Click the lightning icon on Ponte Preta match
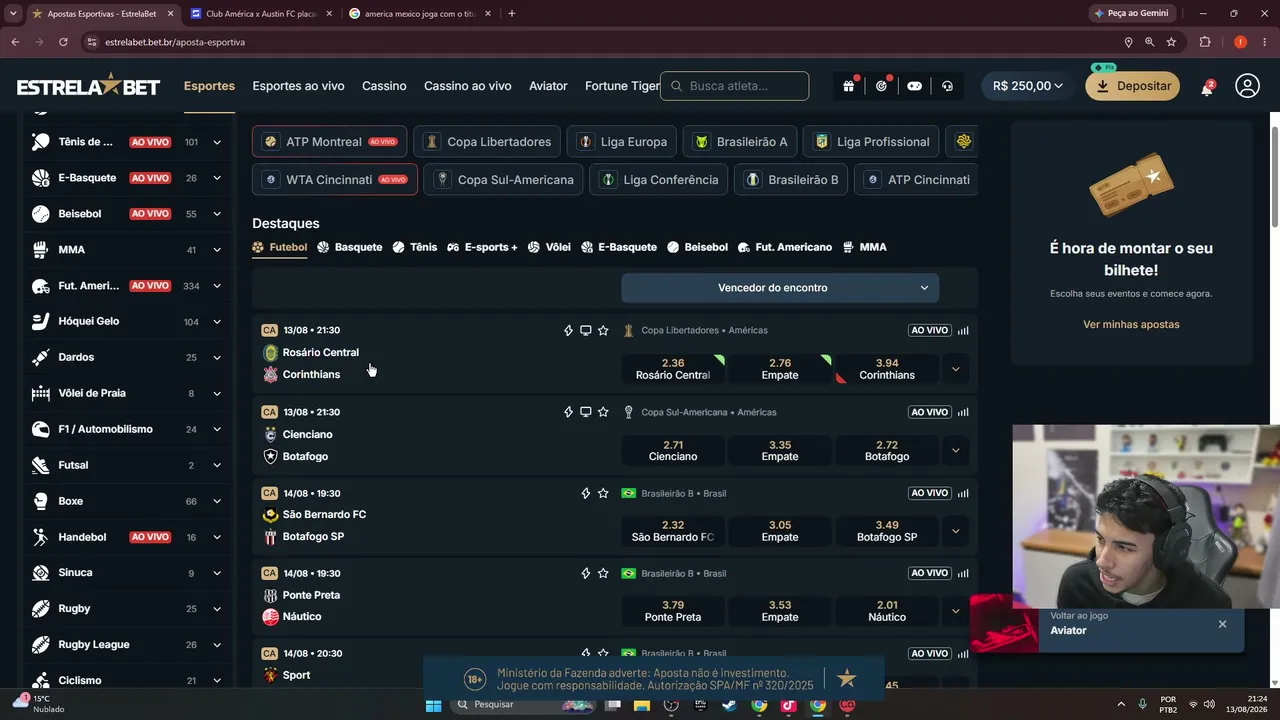Screen dimensions: 1280x720 click(586, 573)
